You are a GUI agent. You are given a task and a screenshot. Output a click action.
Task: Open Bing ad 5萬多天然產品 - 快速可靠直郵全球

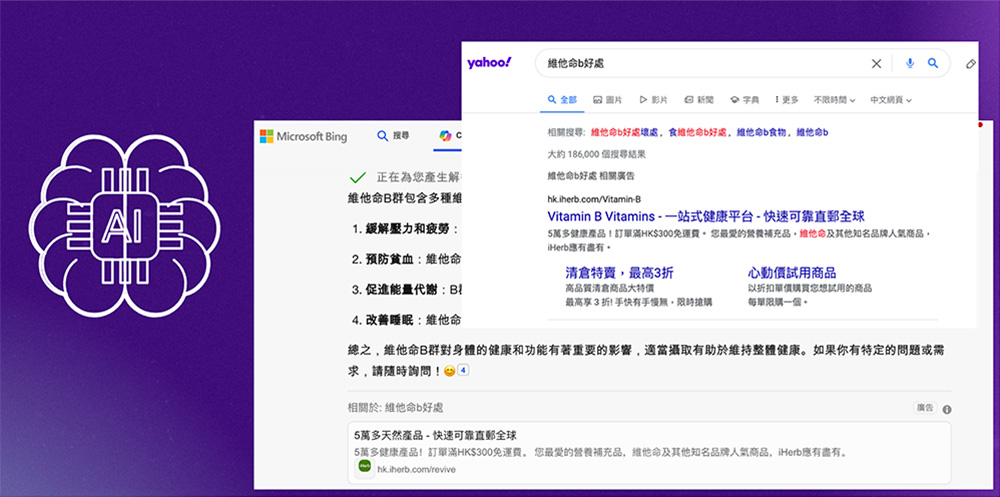[436, 436]
